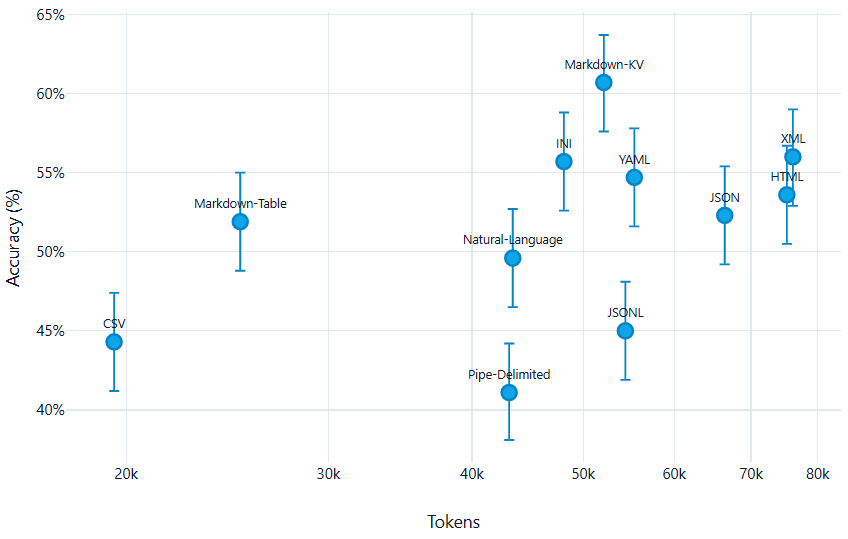
Task: Click the XML data point marker
Action: click(x=793, y=157)
